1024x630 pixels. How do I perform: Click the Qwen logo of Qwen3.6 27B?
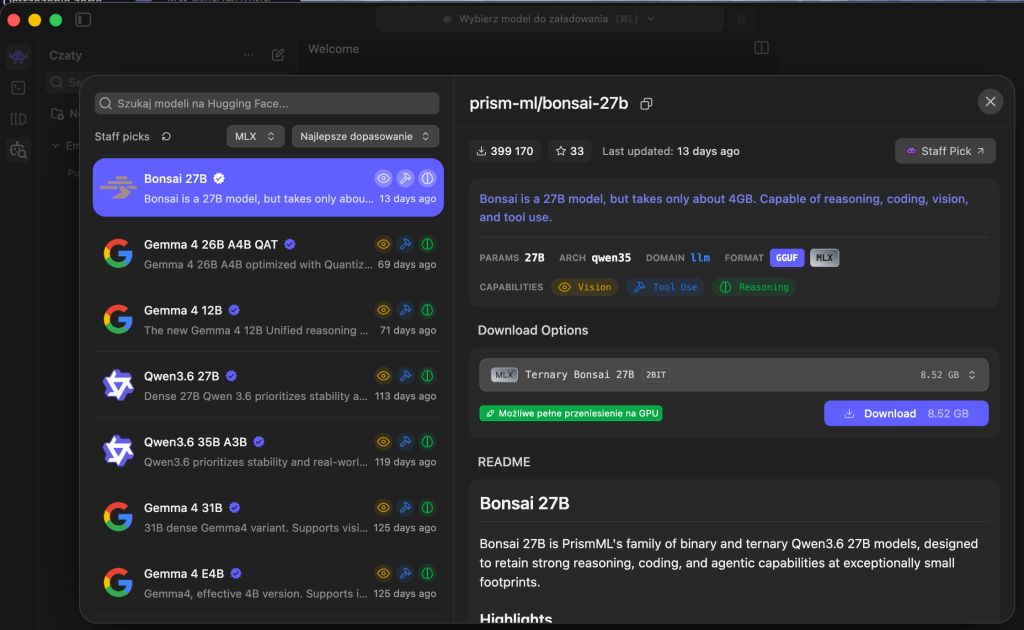118,385
